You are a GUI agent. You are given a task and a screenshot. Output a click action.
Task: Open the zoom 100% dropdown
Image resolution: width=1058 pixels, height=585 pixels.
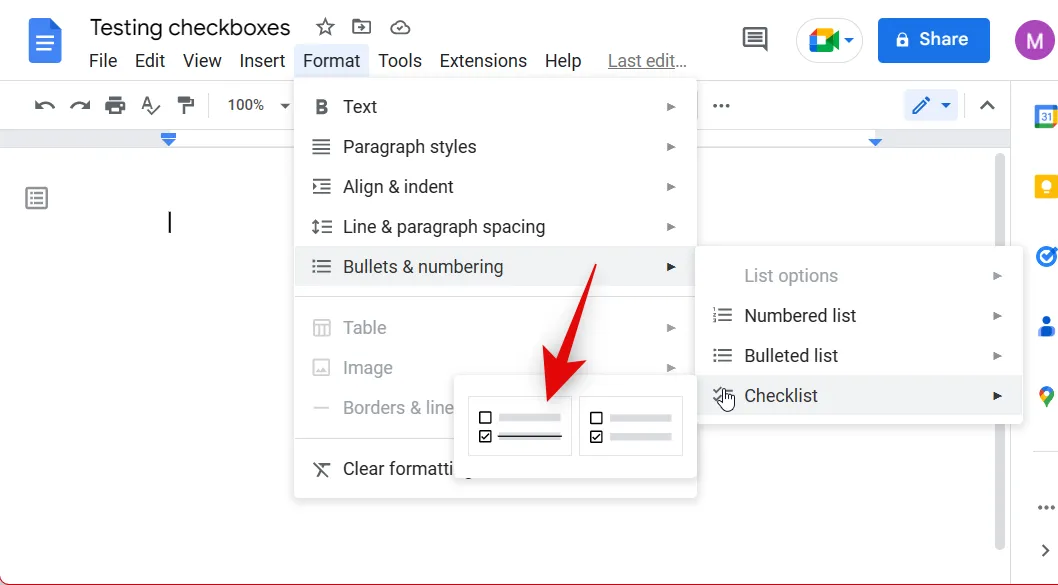[258, 105]
